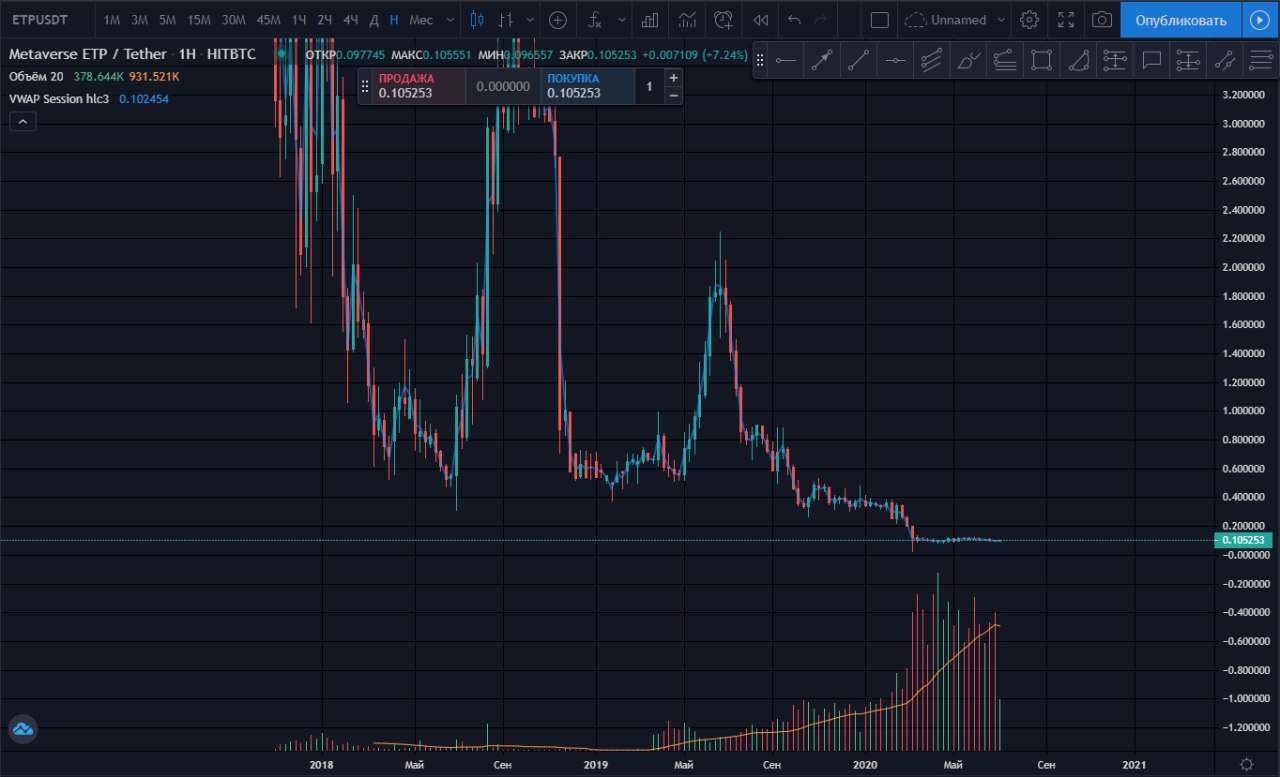Switch to the Д daily timeframe
Viewport: 1280px width, 777px height.
(x=373, y=20)
